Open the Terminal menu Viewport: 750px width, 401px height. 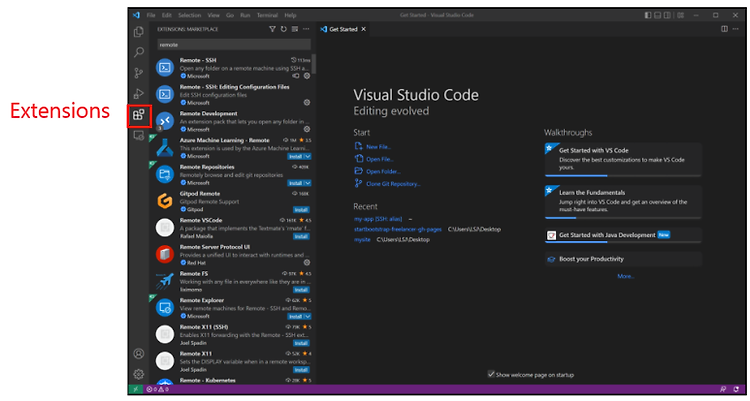click(x=267, y=15)
